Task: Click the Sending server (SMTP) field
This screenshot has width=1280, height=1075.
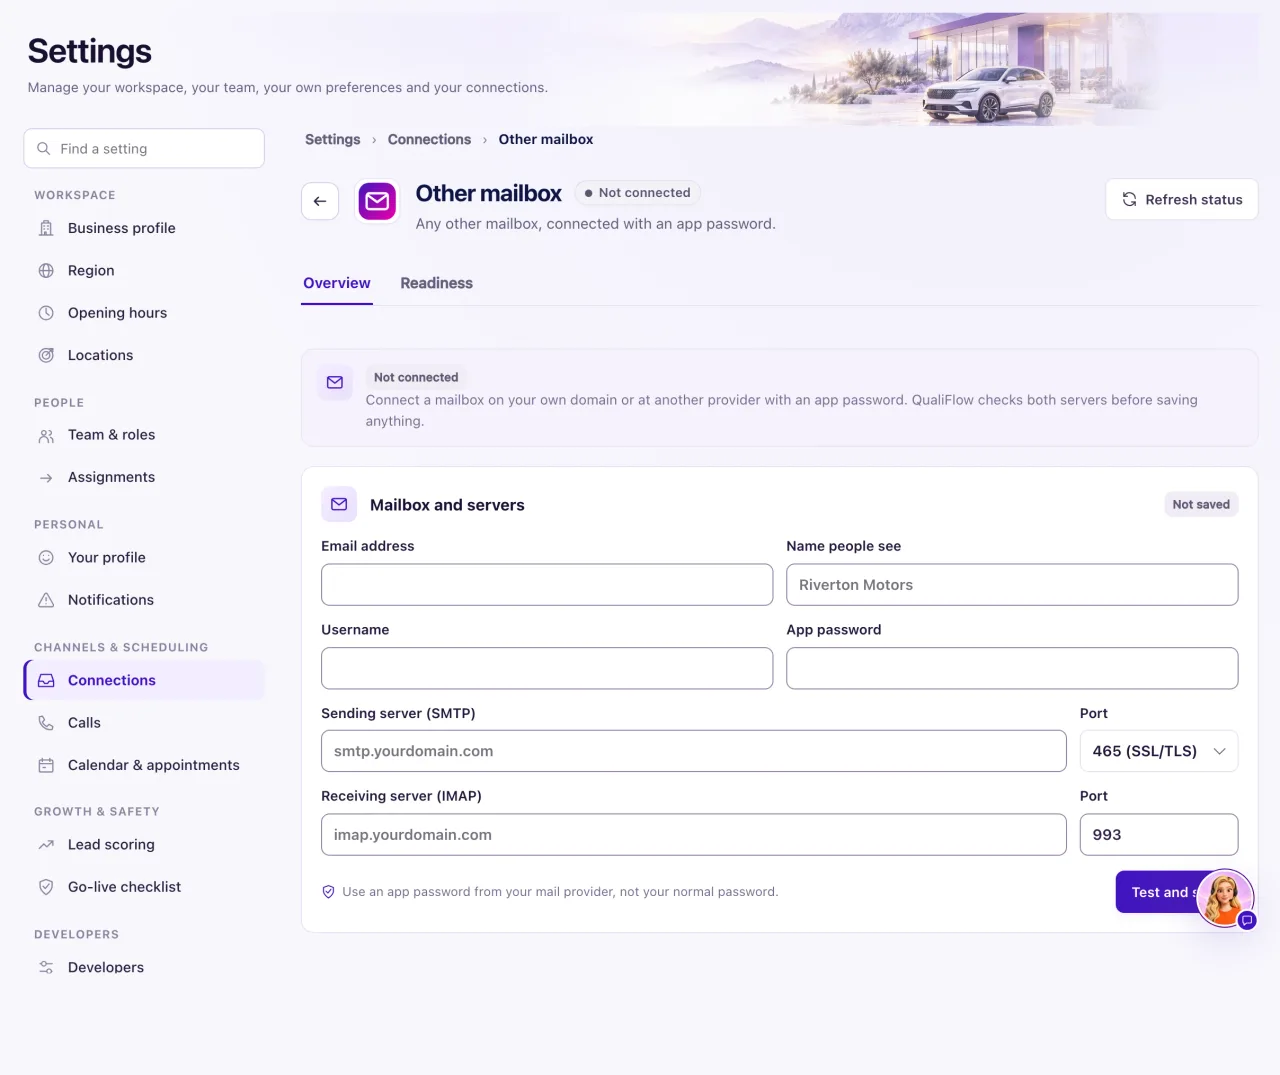Action: click(x=694, y=751)
